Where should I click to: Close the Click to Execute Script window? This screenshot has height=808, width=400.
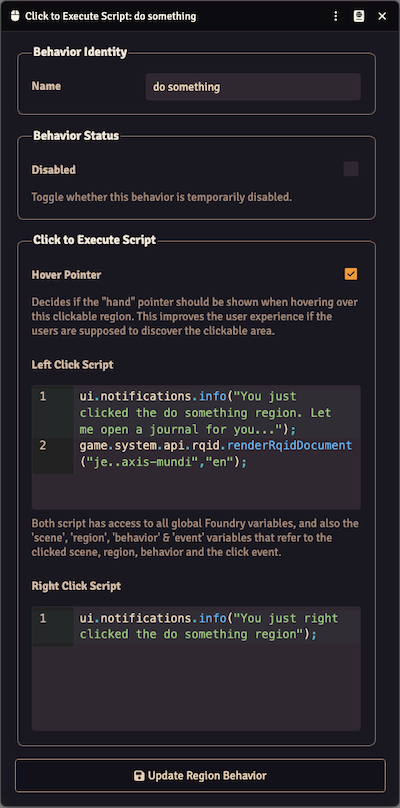click(382, 16)
